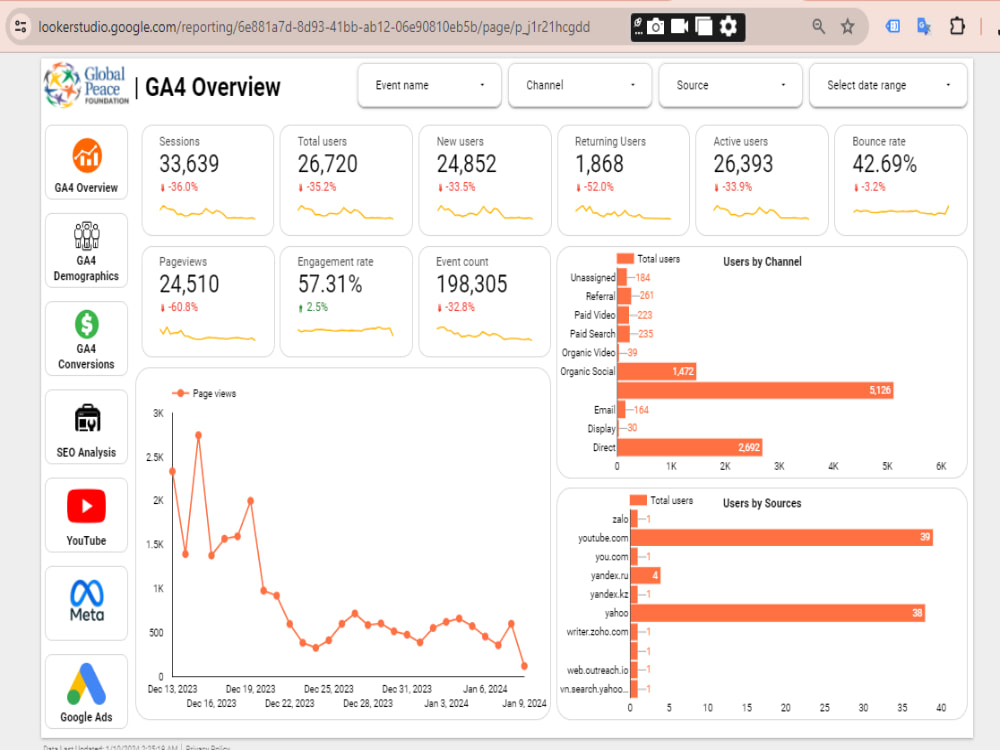
Task: Select the New users scorecard 24,852
Action: coord(485,180)
